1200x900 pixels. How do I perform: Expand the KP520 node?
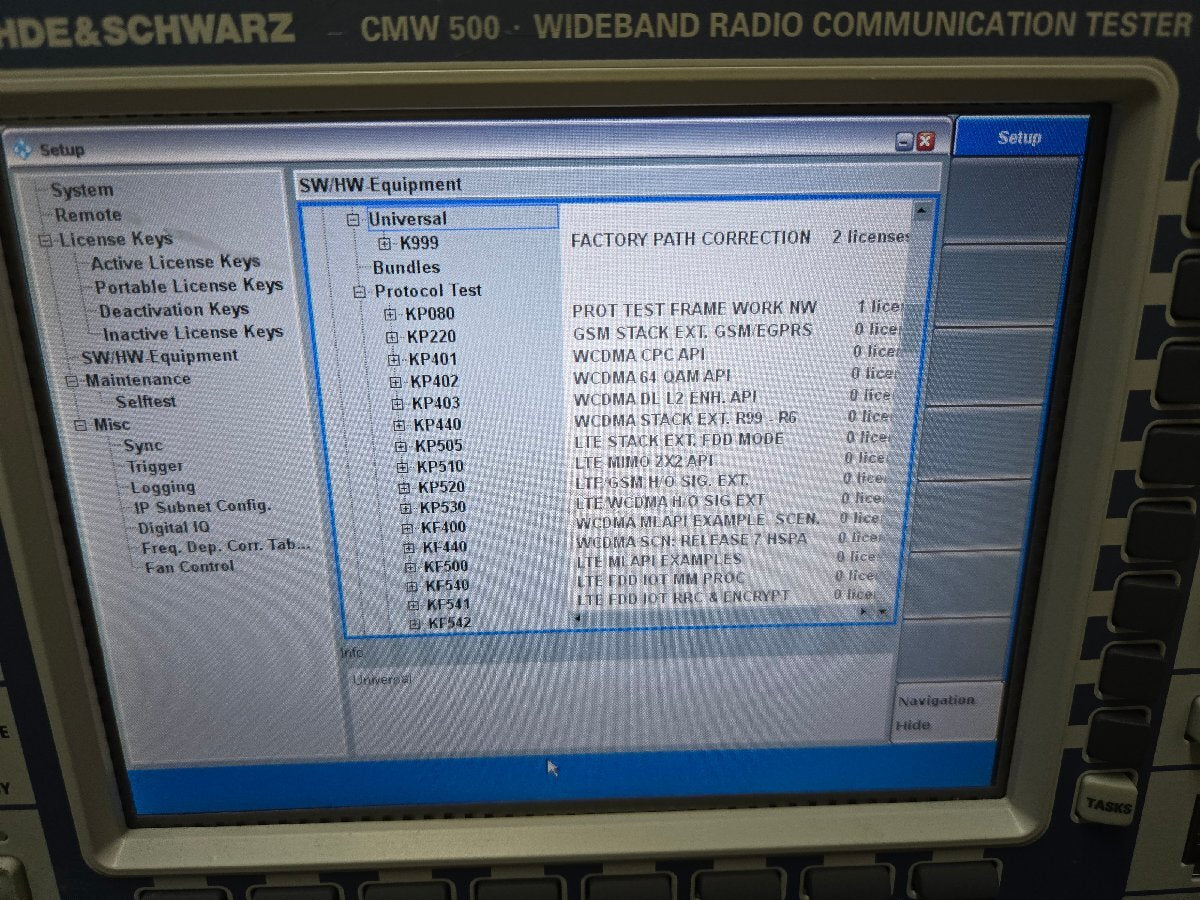[x=405, y=488]
